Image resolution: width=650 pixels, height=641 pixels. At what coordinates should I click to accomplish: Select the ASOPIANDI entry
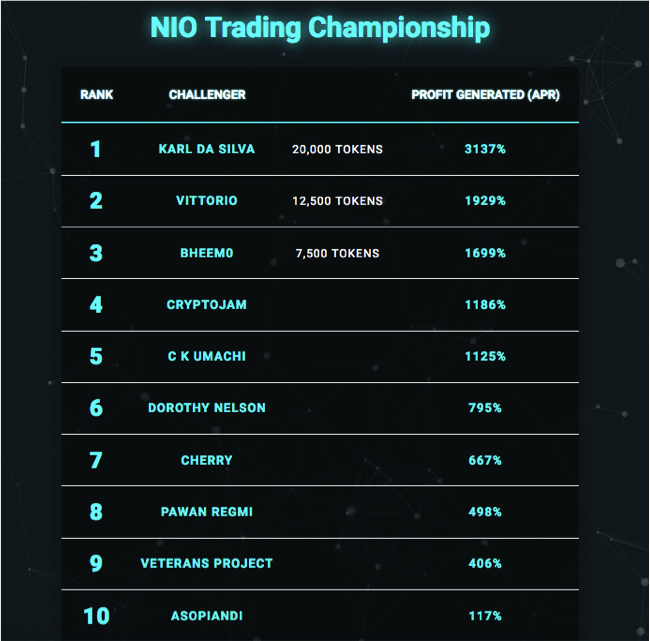tap(207, 616)
